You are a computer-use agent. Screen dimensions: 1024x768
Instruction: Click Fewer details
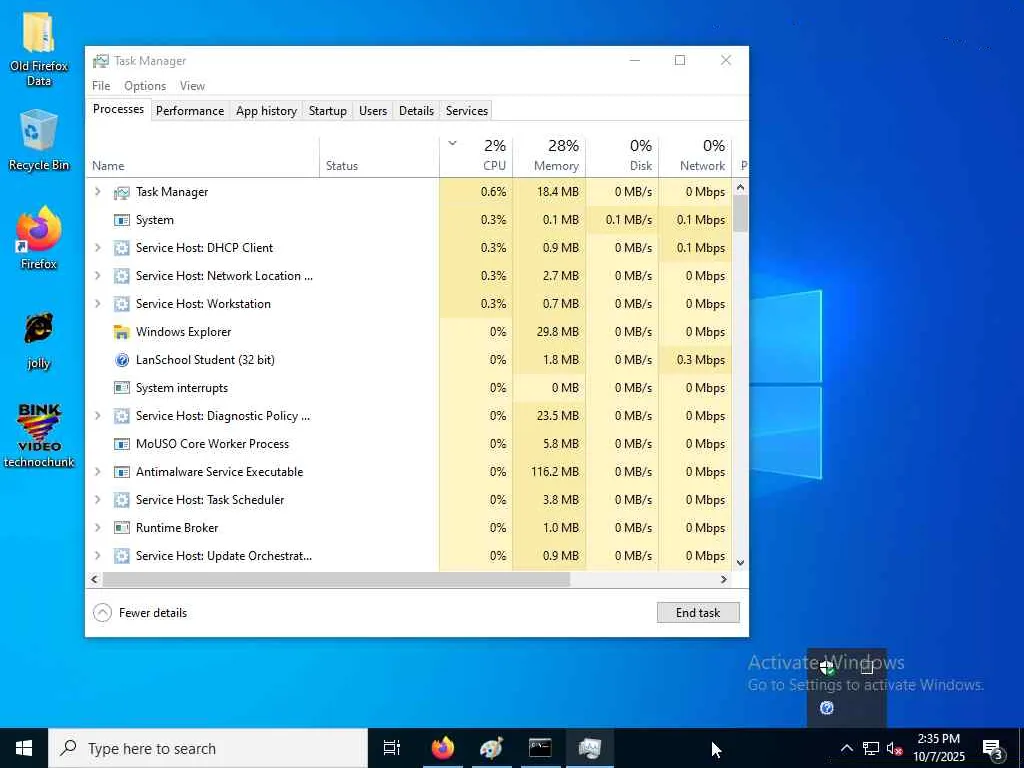coord(140,613)
